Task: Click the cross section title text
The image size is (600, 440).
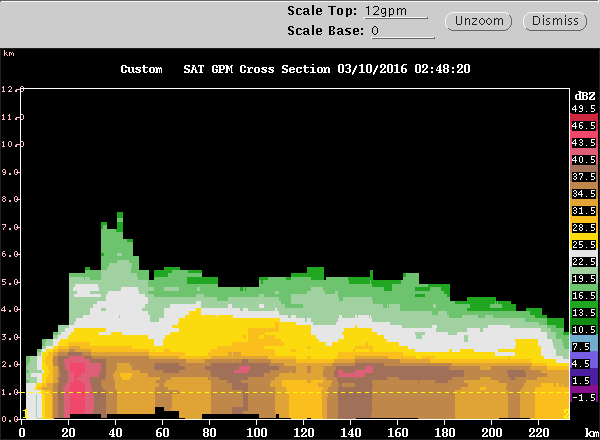Action: click(x=295, y=69)
